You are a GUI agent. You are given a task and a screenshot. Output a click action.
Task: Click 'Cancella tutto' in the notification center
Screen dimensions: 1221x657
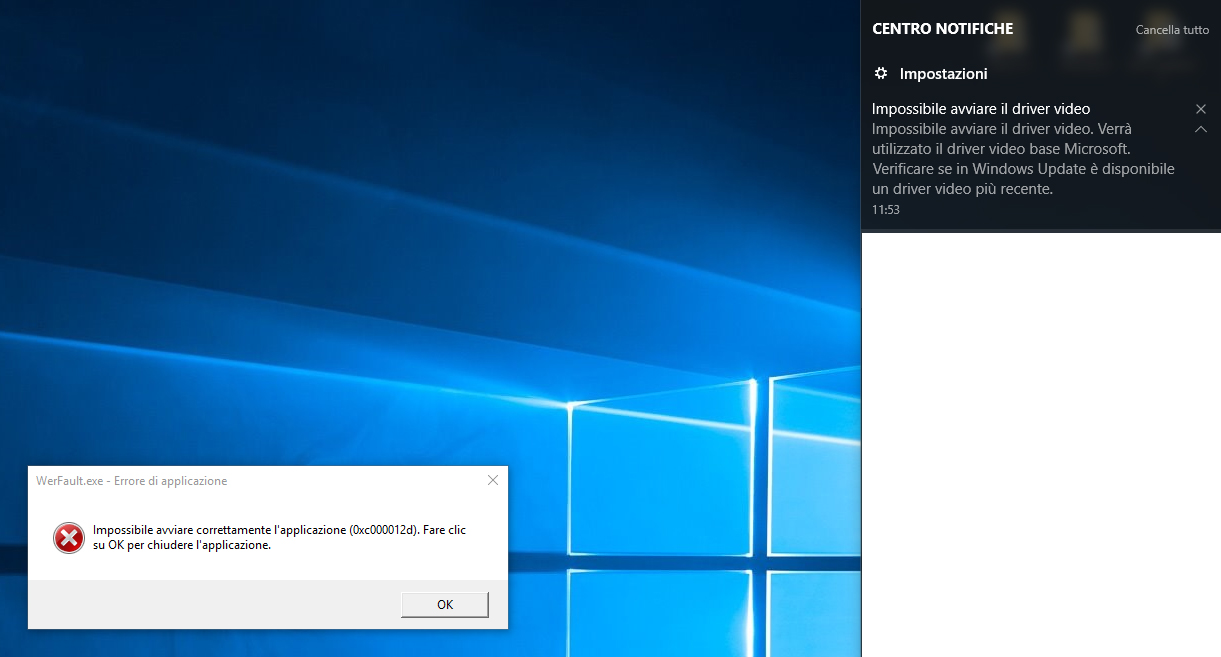(x=1172, y=30)
